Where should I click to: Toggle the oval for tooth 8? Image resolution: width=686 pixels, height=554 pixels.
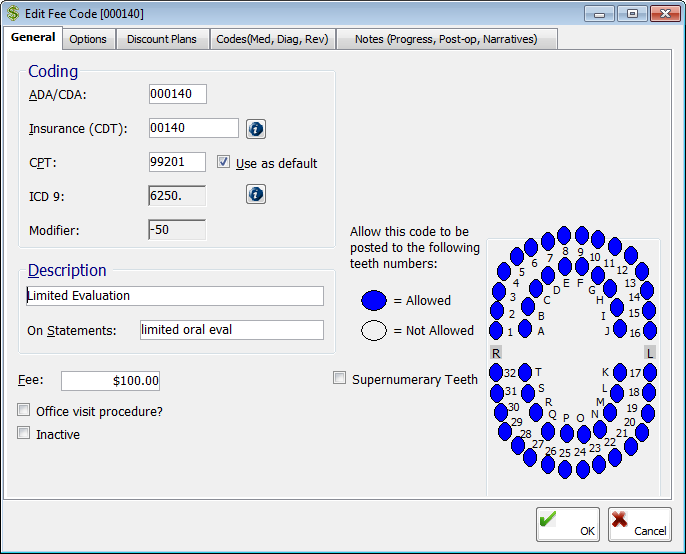pyautogui.click(x=564, y=235)
